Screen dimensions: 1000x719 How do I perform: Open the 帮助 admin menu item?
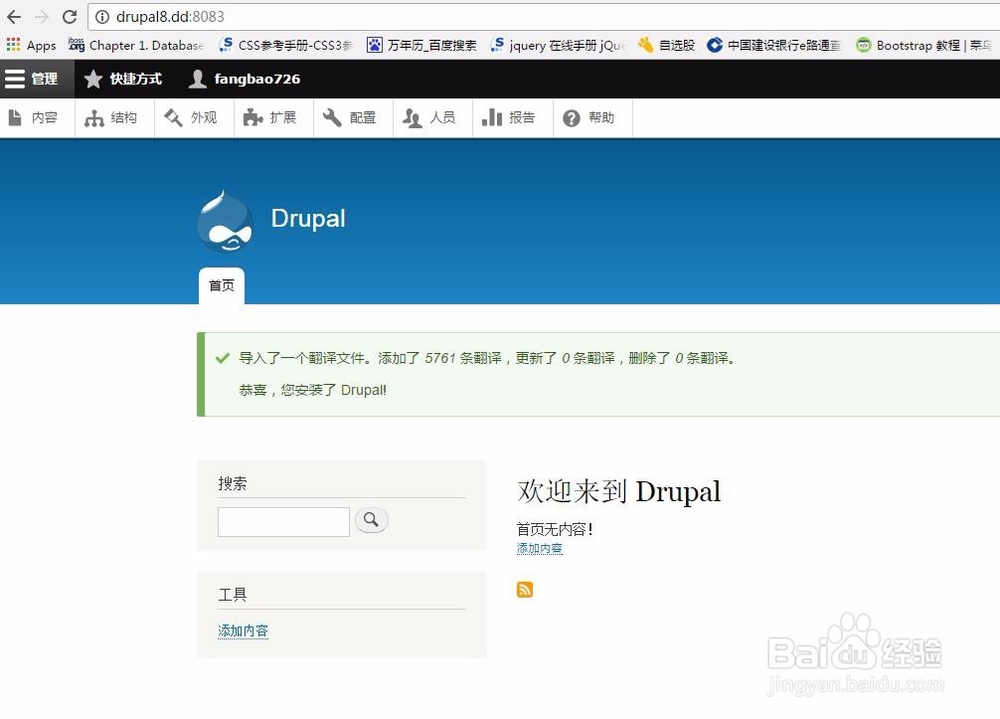point(592,118)
